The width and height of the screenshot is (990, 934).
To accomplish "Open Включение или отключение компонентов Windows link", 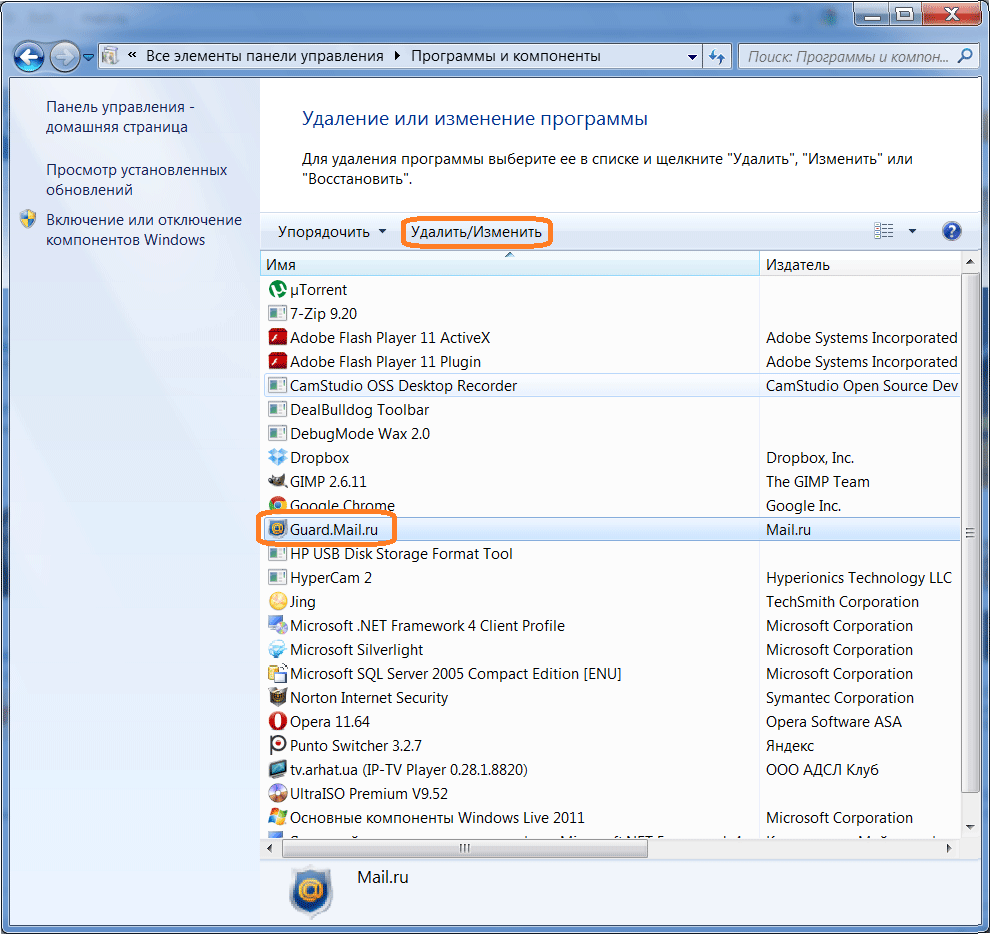I will point(144,230).
